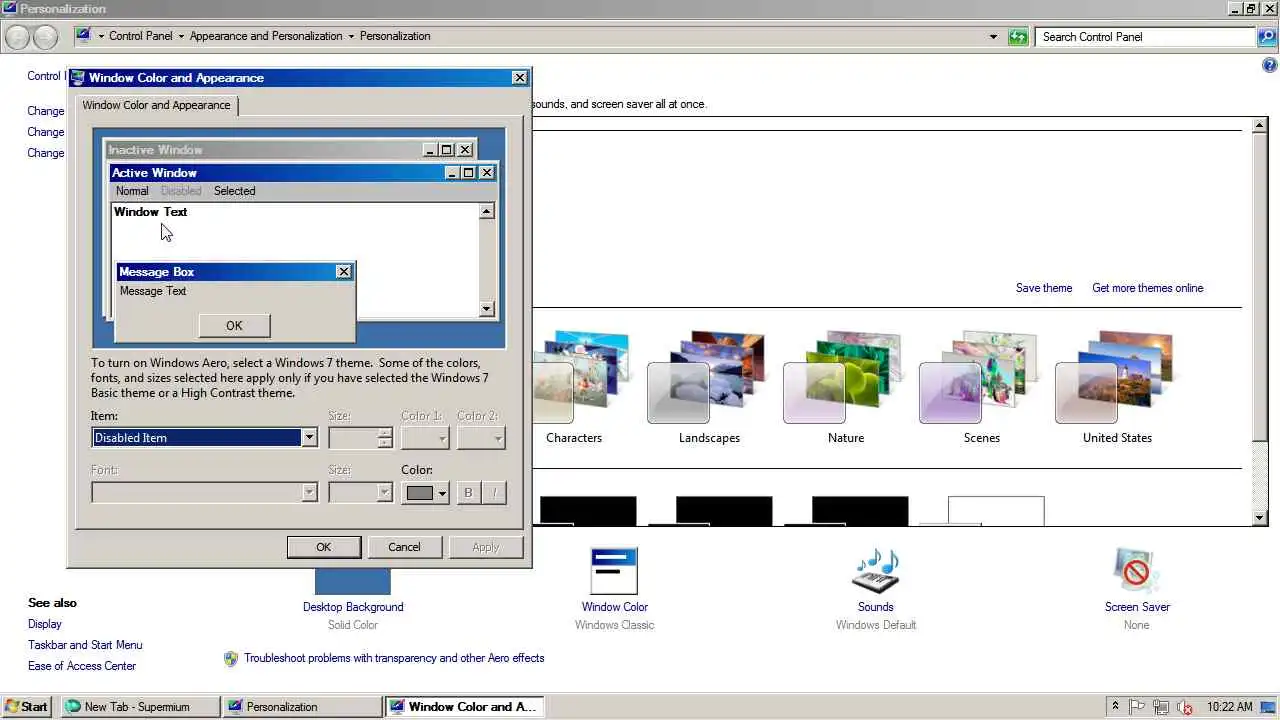This screenshot has height=720, width=1280.
Task: Click theme list scrollbar up arrow
Action: coord(1260,126)
